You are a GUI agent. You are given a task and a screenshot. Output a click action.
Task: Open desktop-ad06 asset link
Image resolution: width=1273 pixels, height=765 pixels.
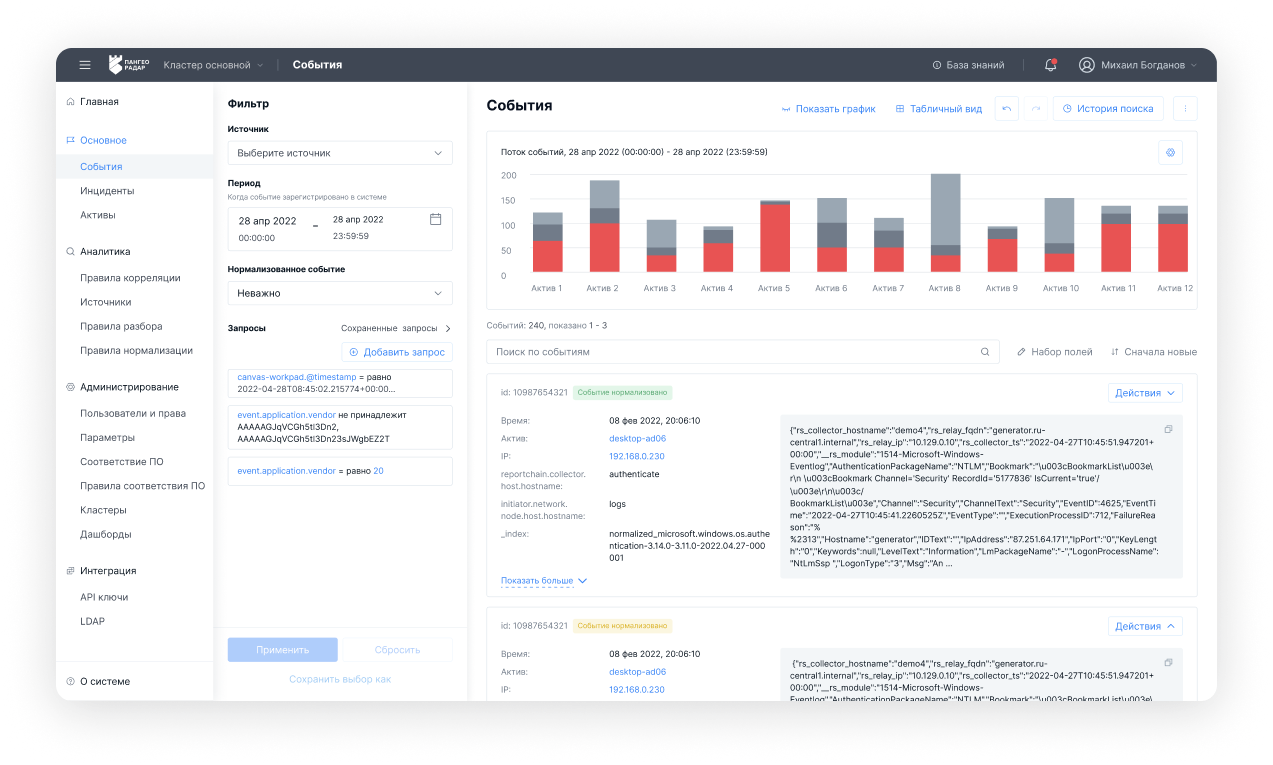click(637, 438)
